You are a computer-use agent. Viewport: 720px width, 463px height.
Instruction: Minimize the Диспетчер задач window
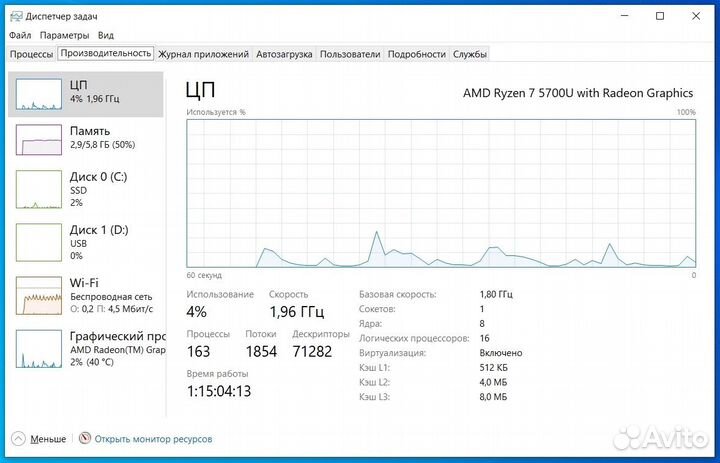(x=624, y=16)
